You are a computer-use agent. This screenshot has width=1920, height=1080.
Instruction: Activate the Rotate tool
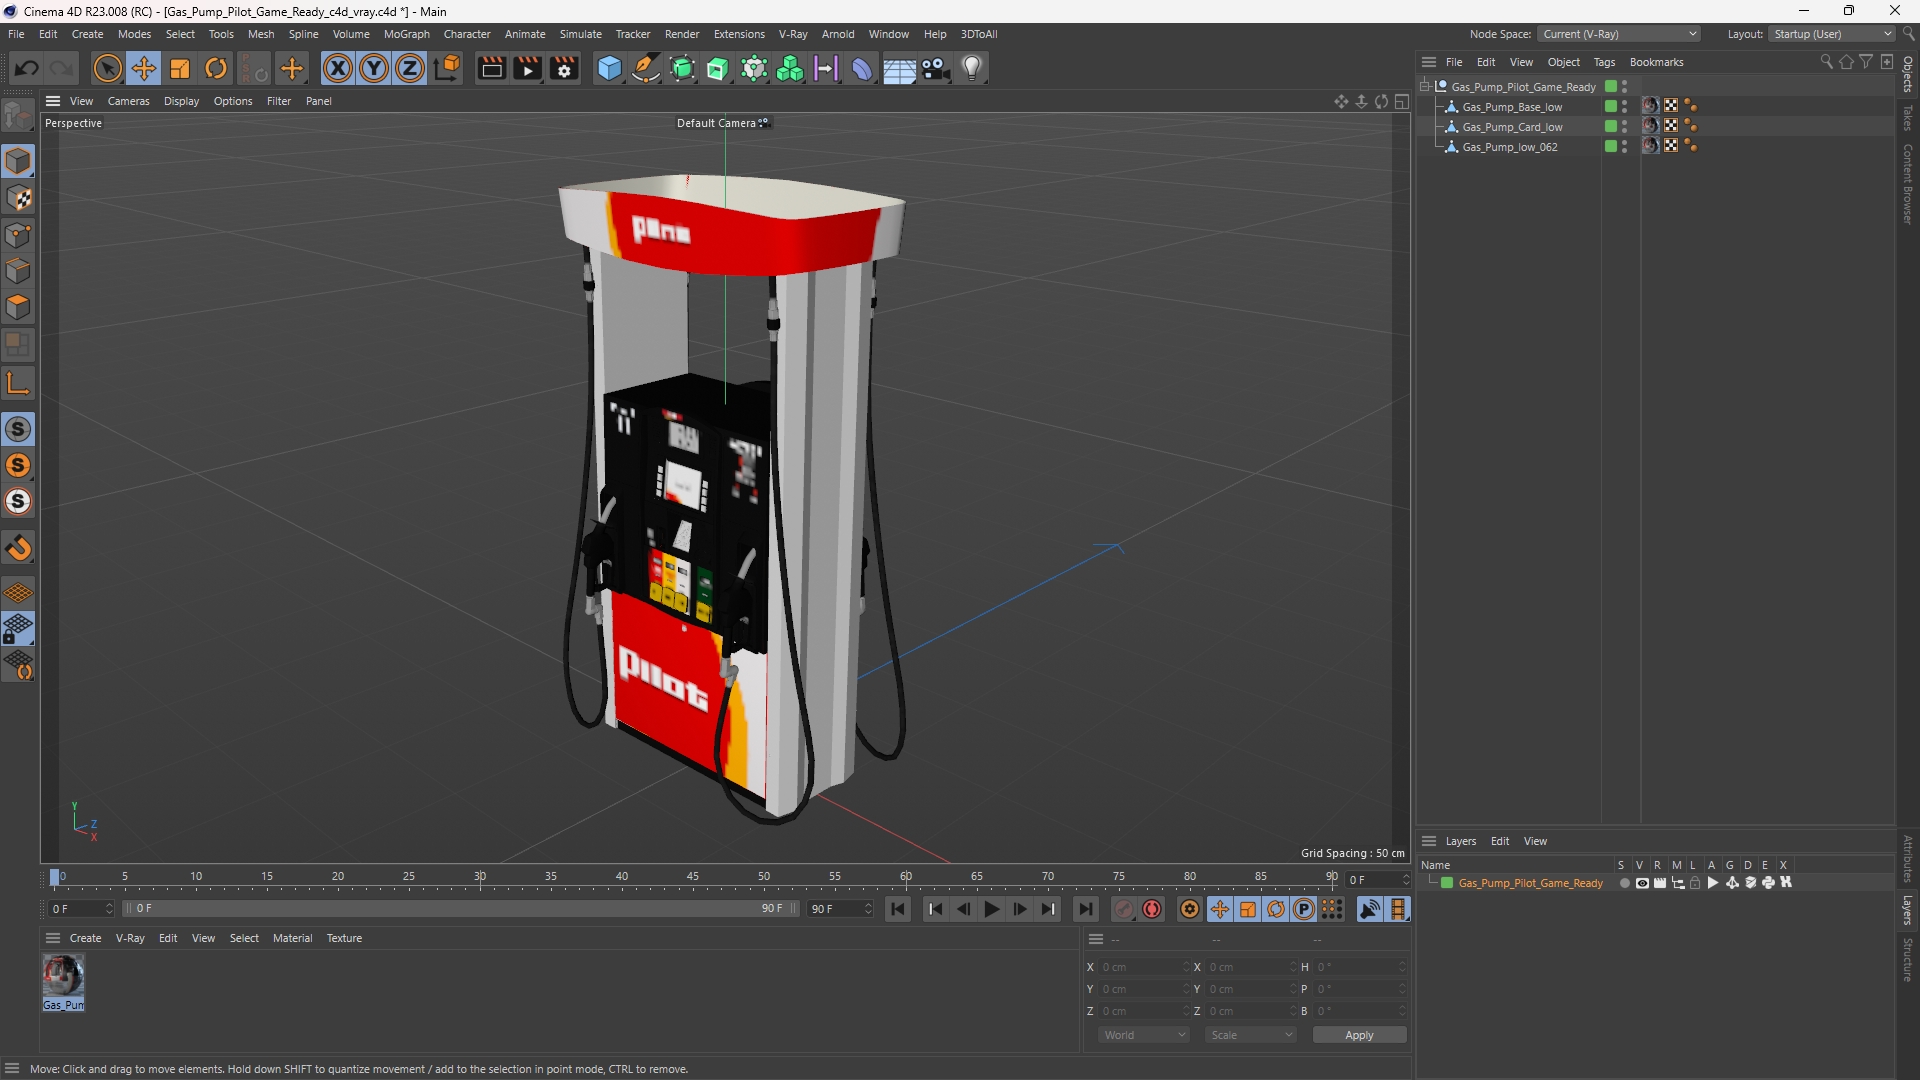pos(216,68)
